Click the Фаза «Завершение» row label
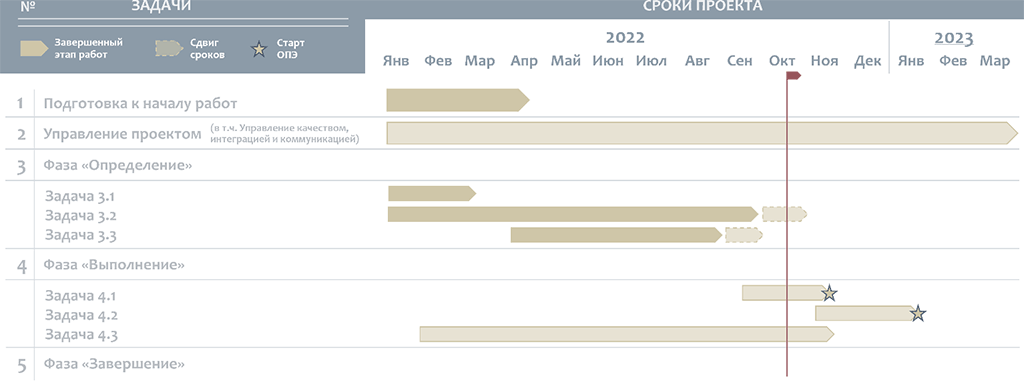Screen dimensions: 1024x387 (114, 364)
